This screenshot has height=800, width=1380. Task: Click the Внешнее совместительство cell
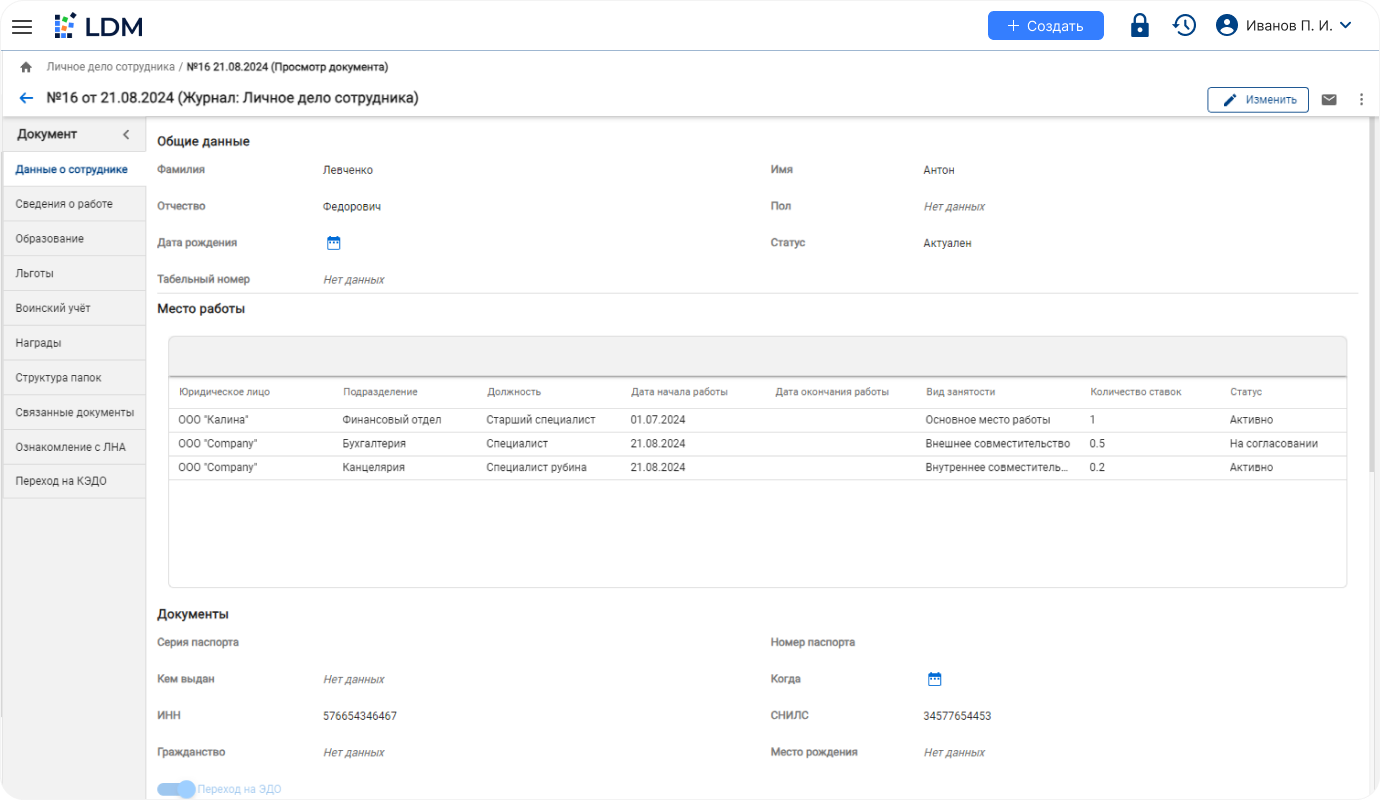(998, 443)
